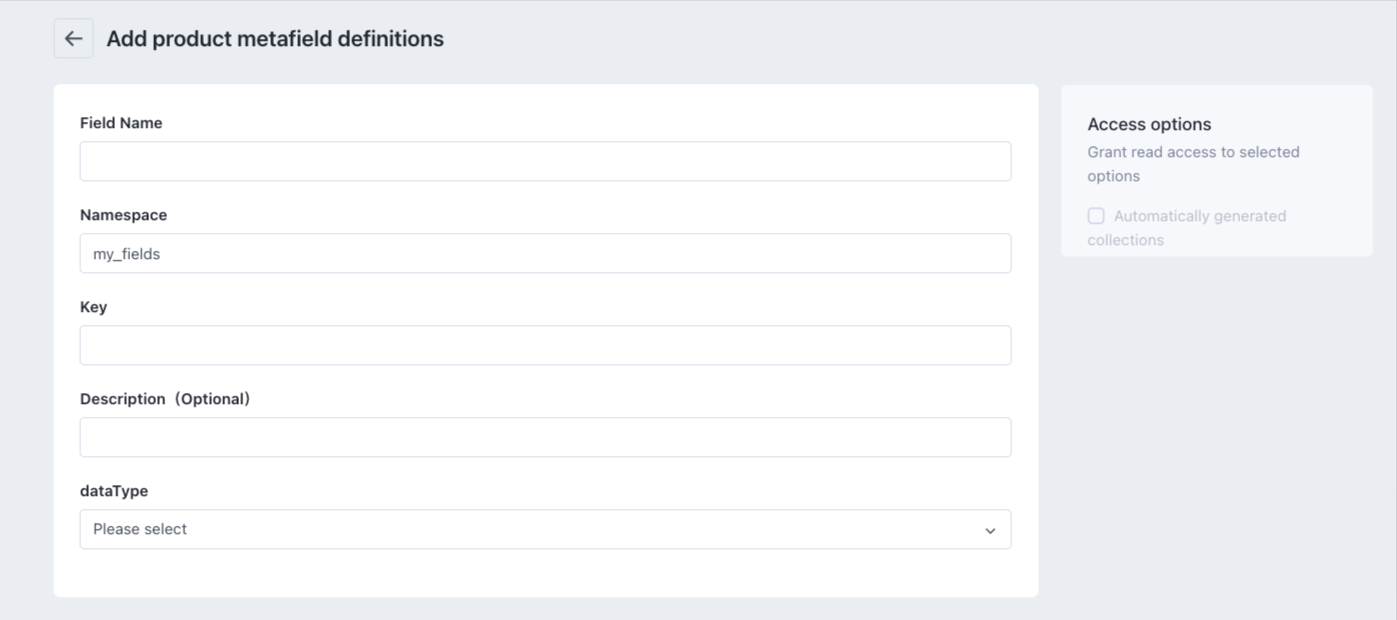The height and width of the screenshot is (620, 1397).
Task: Click the "Key" field label
Action: (x=93, y=307)
